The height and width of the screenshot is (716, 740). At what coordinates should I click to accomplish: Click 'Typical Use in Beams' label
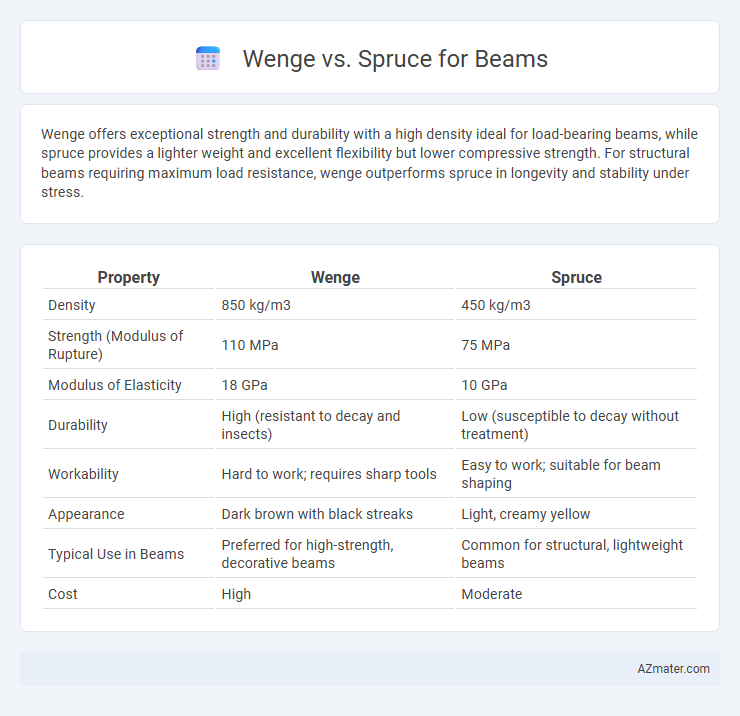116,554
